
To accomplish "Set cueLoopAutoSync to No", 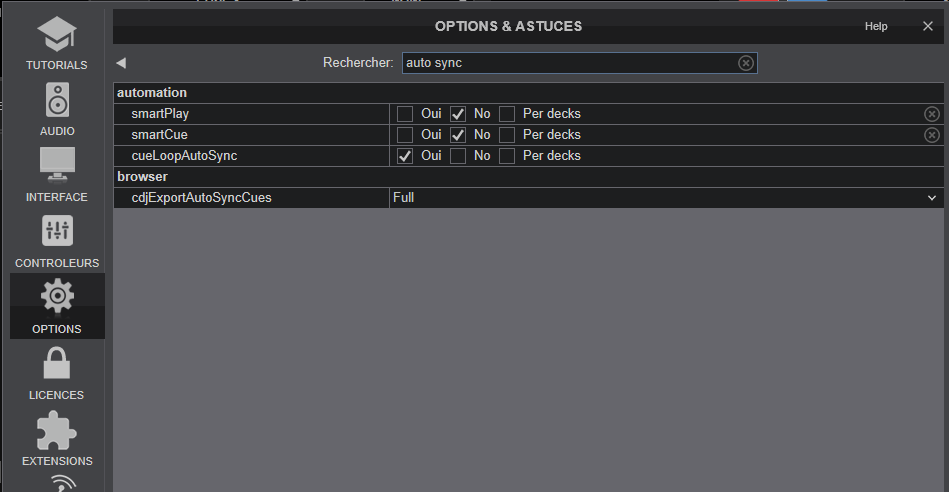I will pos(458,156).
